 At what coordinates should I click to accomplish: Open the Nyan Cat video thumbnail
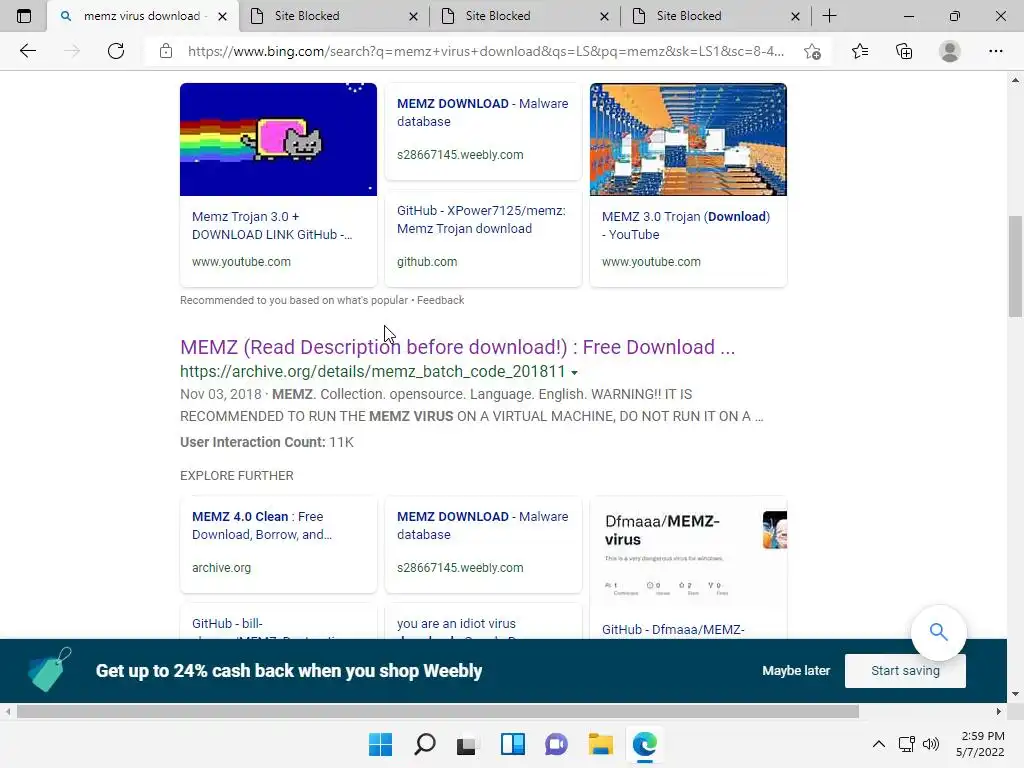pos(278,139)
